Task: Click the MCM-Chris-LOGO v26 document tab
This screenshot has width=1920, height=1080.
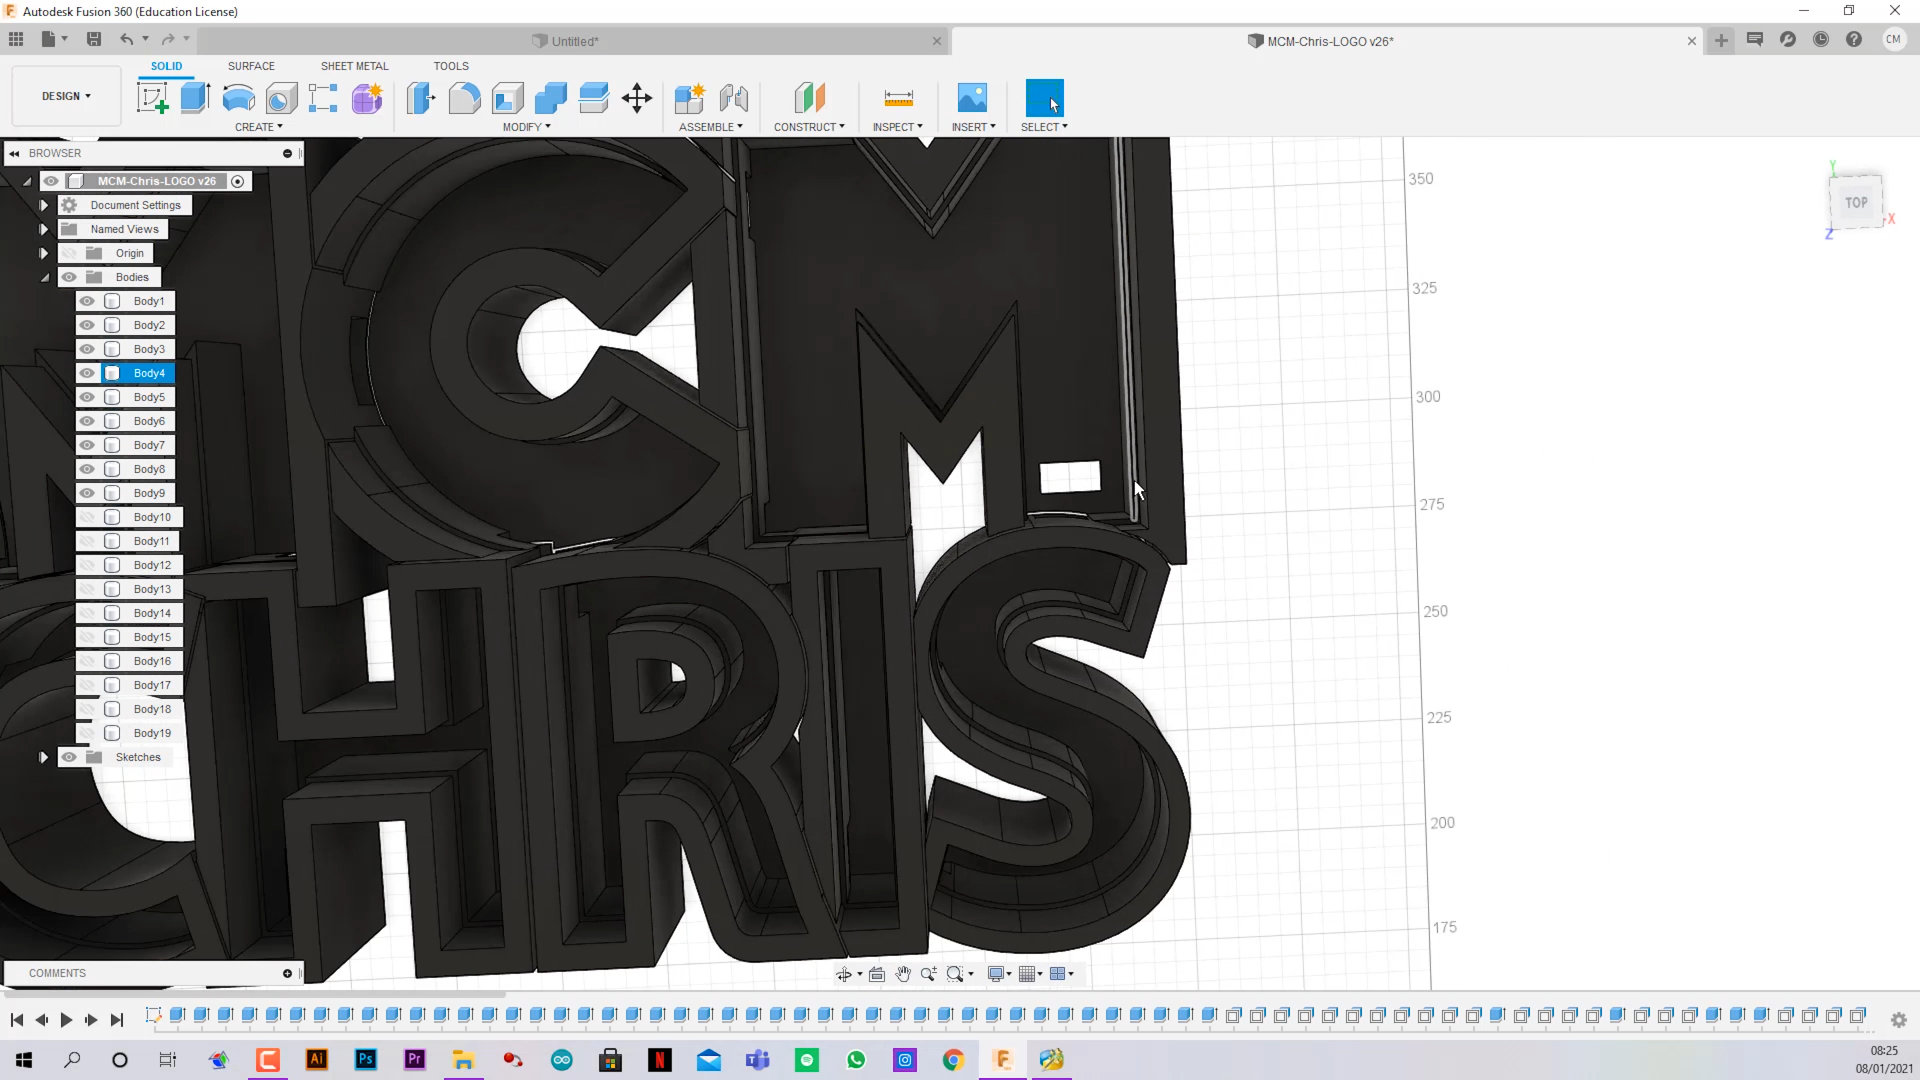Action: [1323, 41]
